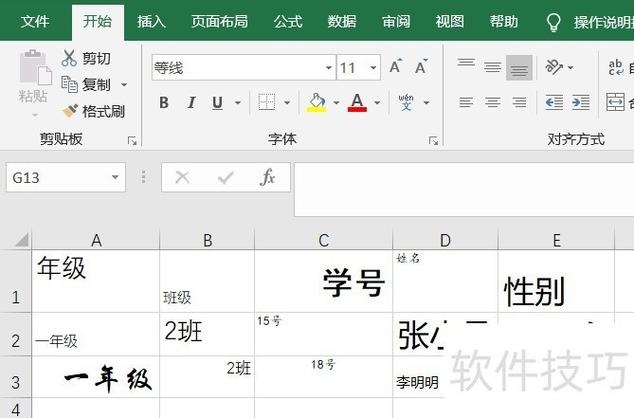Click the Copy icon
This screenshot has width=634, height=418.
pos(69,84)
